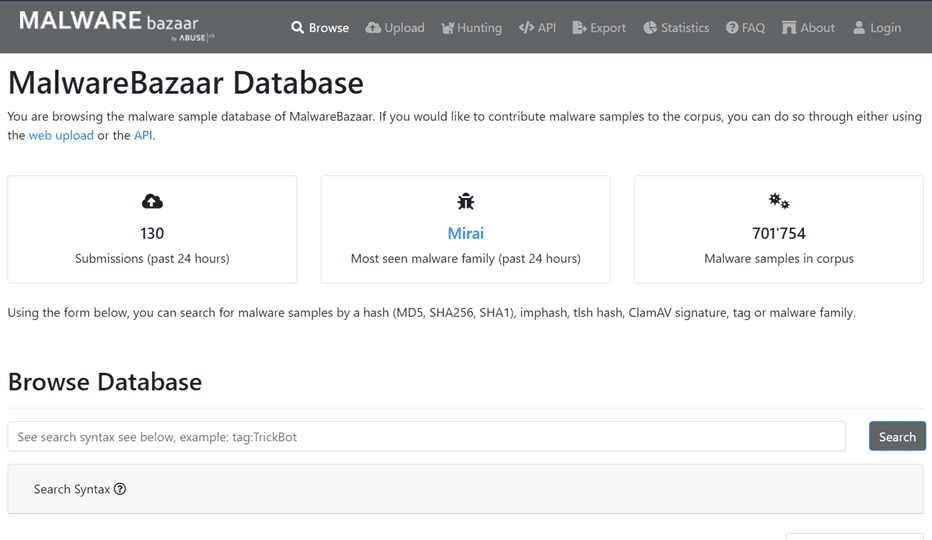
Task: Focus the database search input field
Action: click(x=426, y=437)
